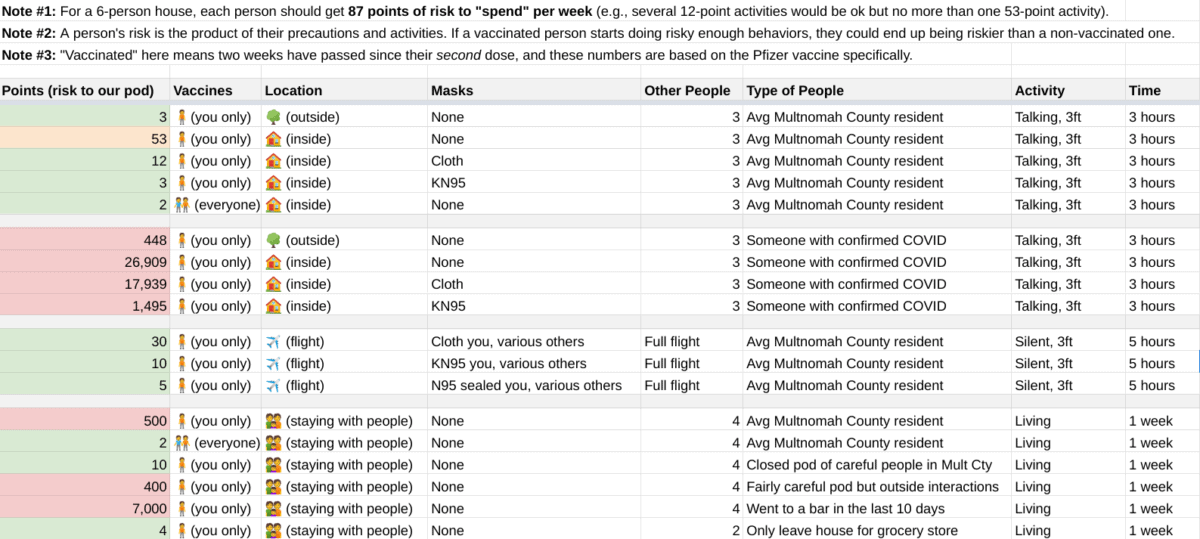
Task: Select the 7,000 points cell
Action: 85,509
